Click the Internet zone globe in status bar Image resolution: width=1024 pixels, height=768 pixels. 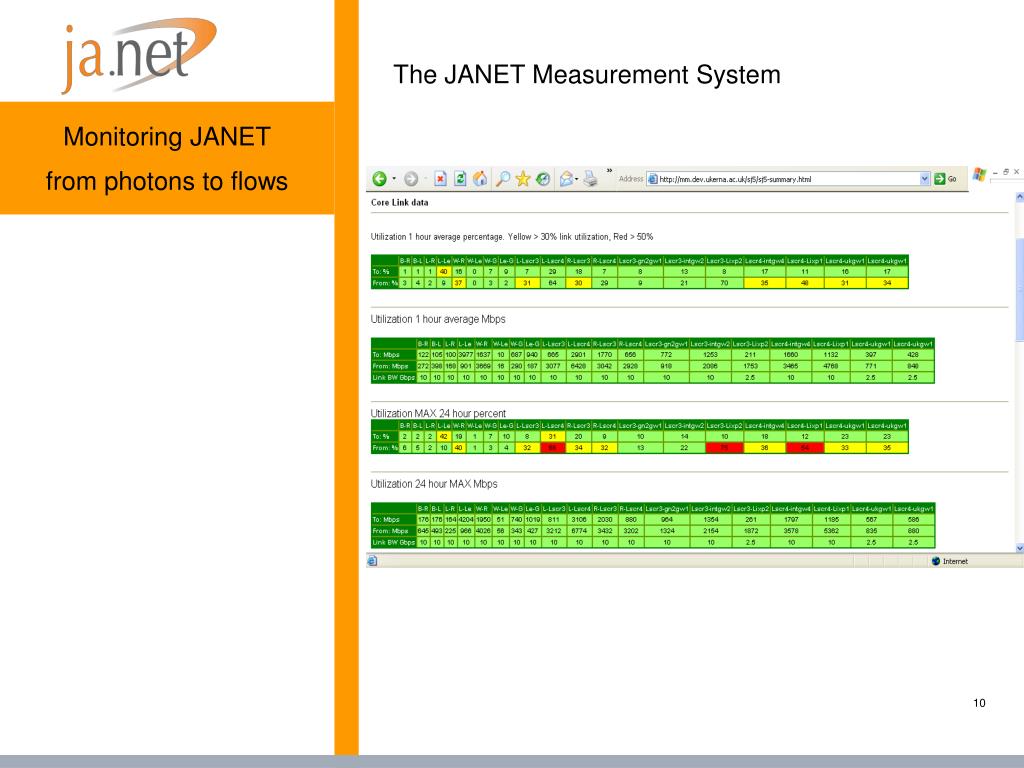pos(936,562)
